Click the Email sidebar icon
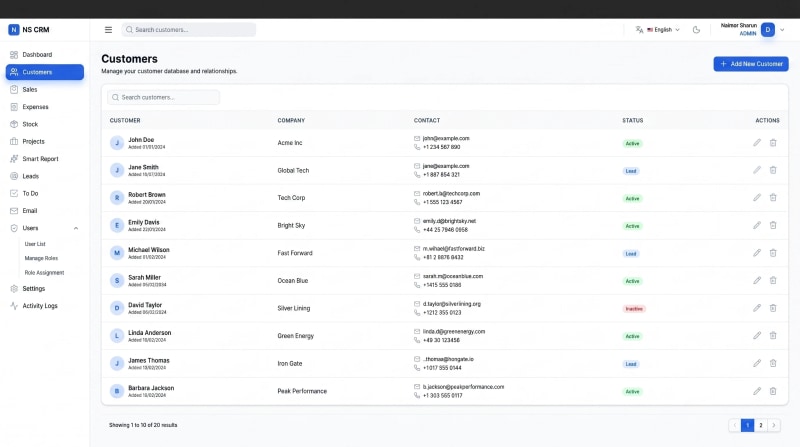This screenshot has width=800, height=447. point(14,211)
